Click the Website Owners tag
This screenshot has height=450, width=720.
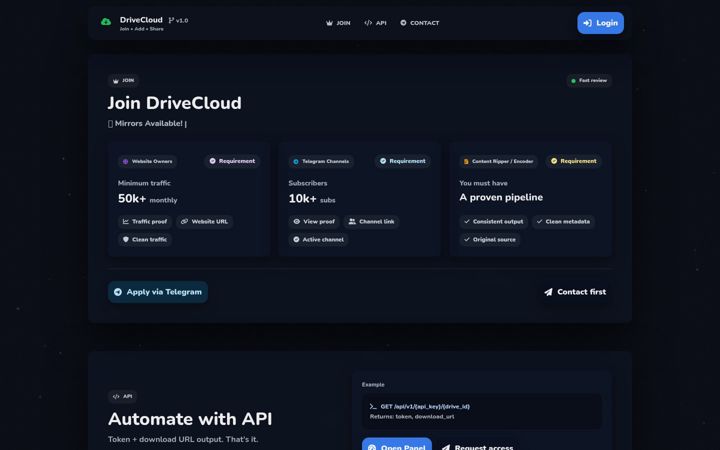coord(147,161)
